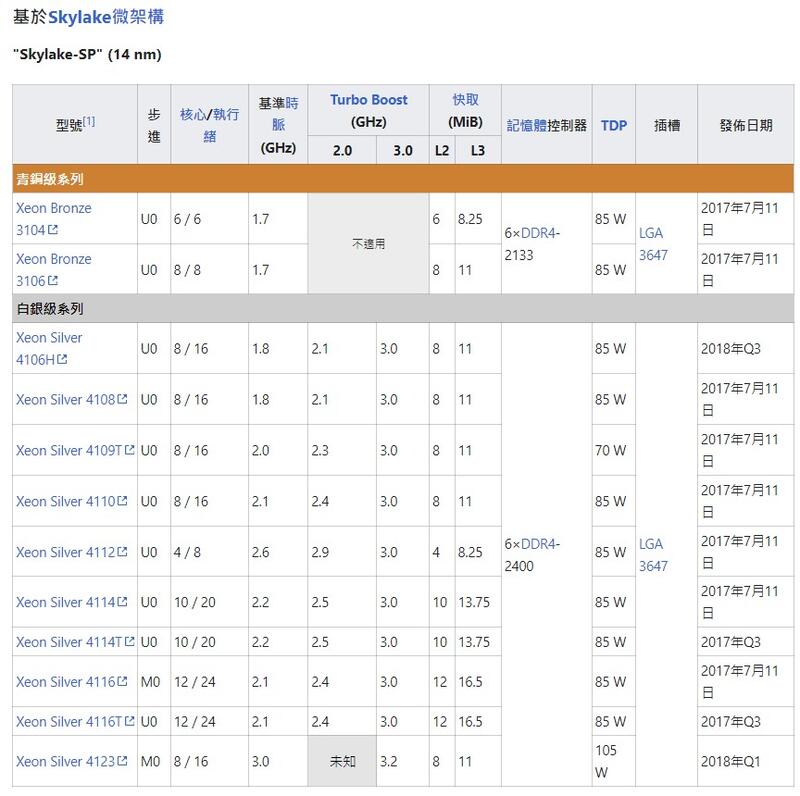Click the 不適用 Turbo Boost cell

pos(368,244)
